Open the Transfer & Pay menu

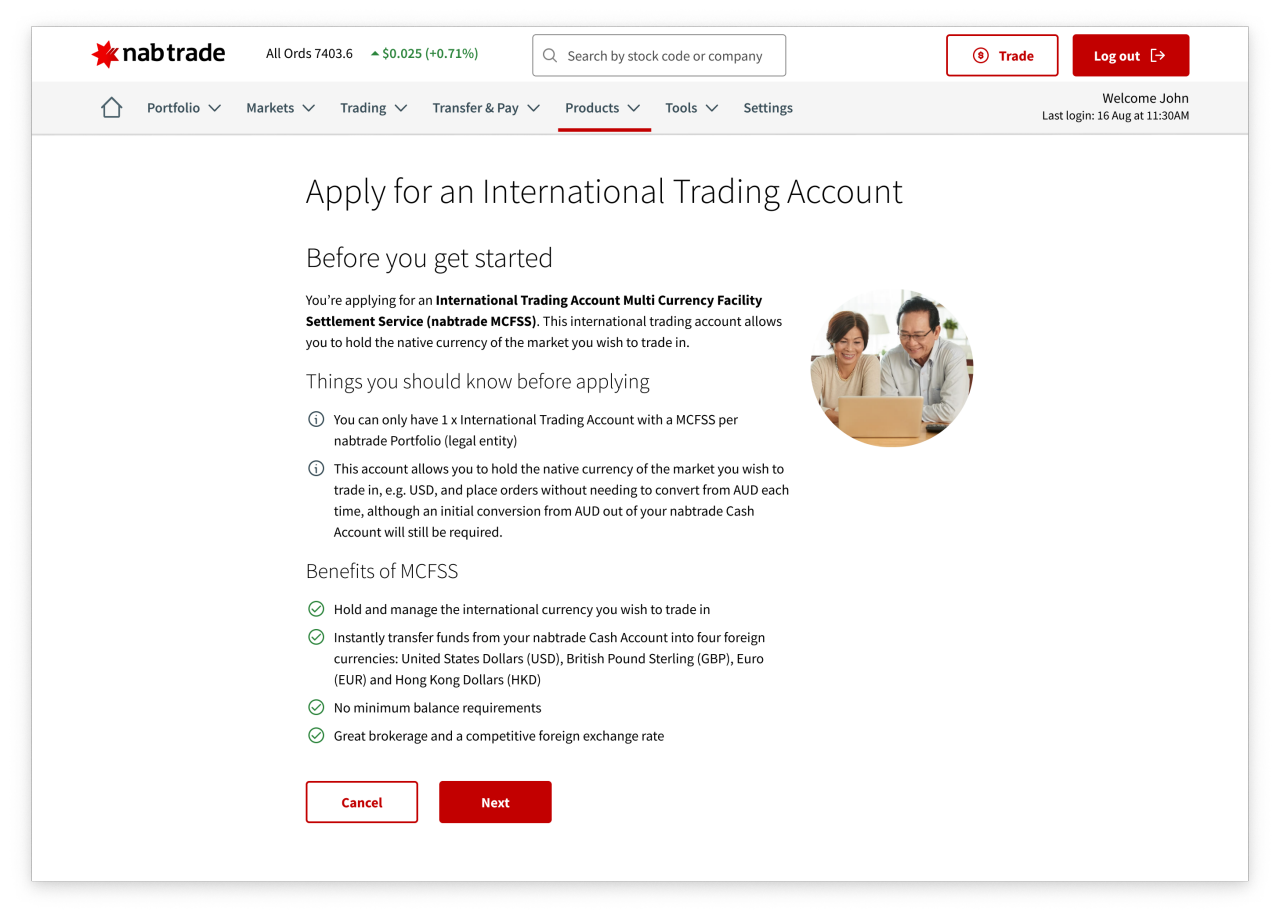(486, 108)
